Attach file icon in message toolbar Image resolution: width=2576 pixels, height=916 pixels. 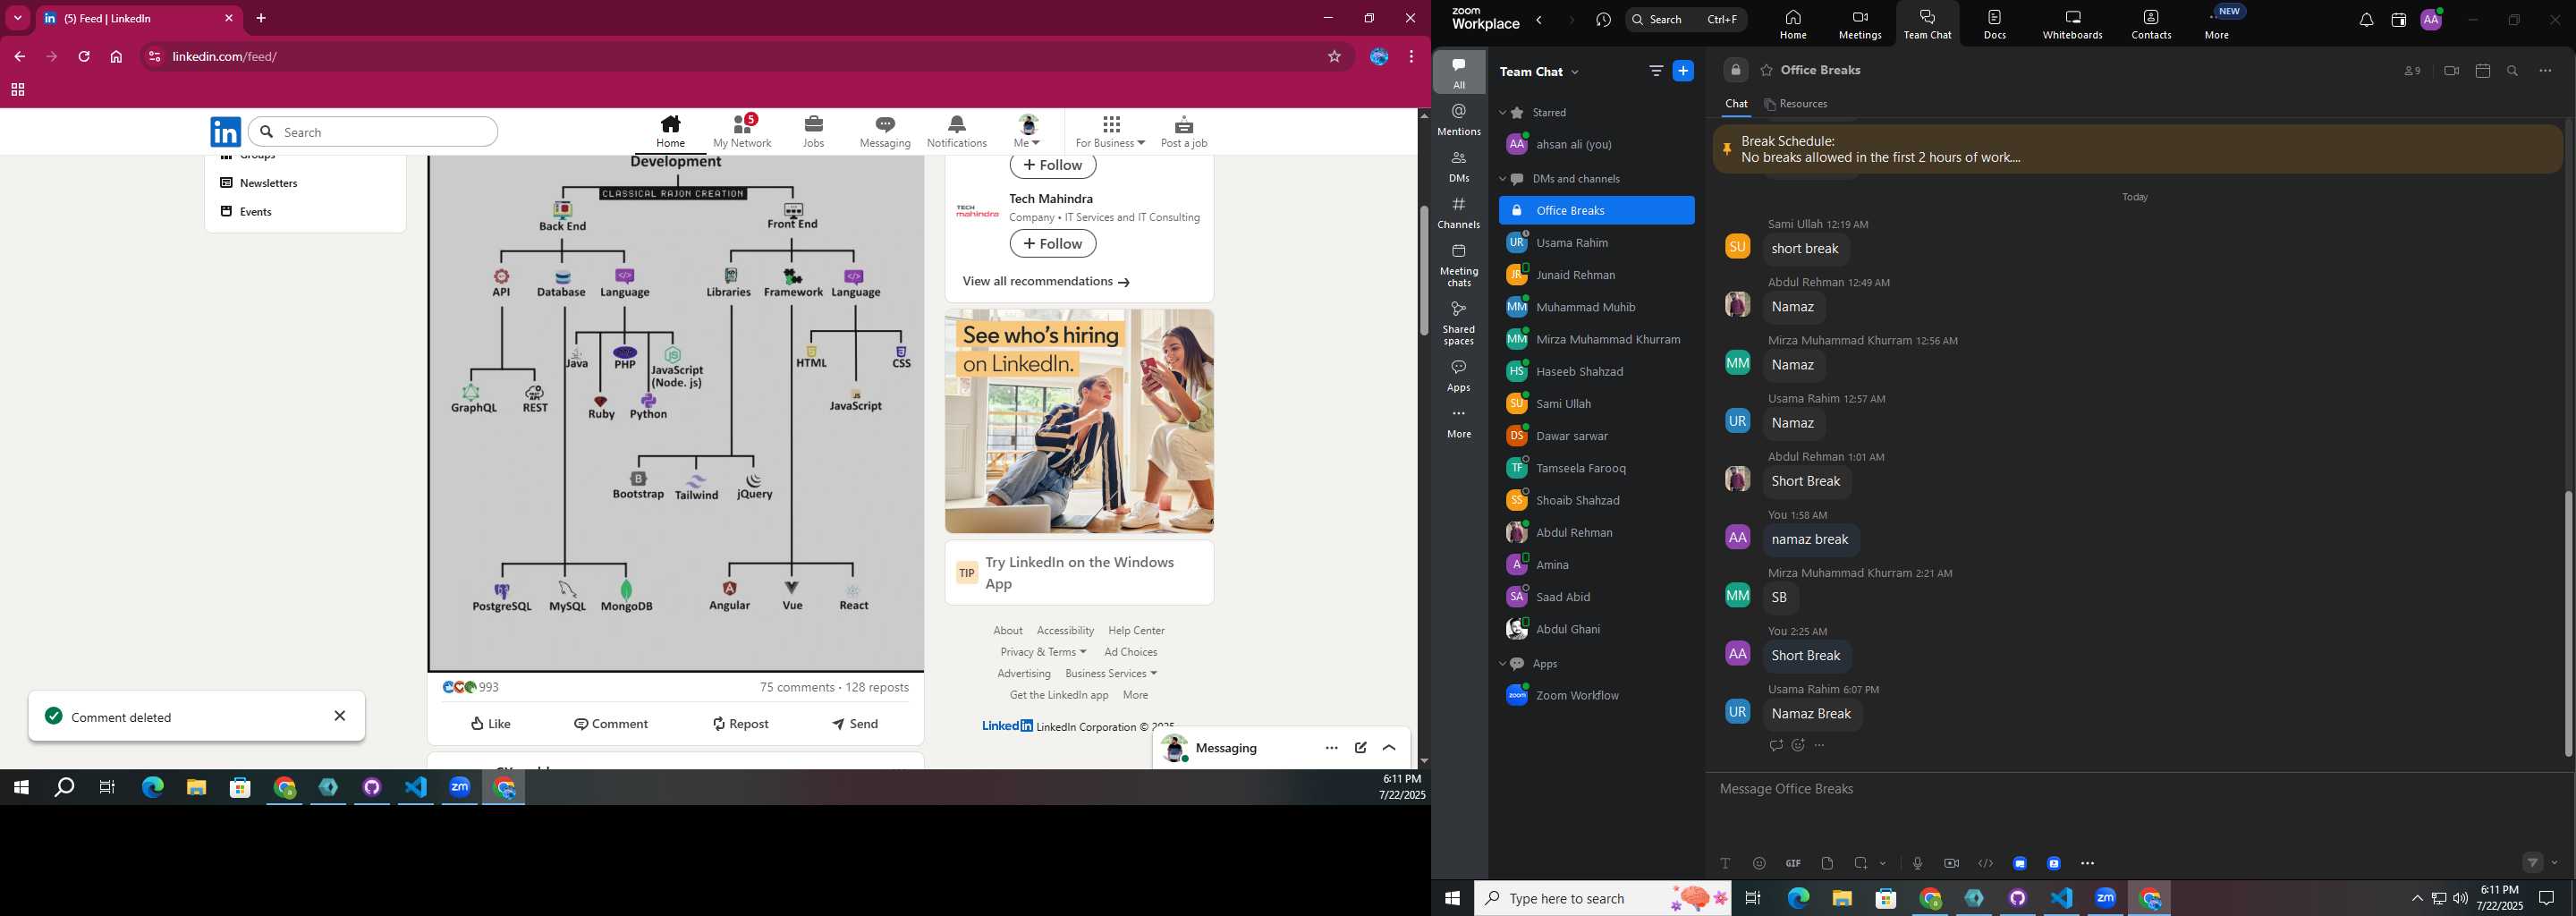(x=1827, y=863)
